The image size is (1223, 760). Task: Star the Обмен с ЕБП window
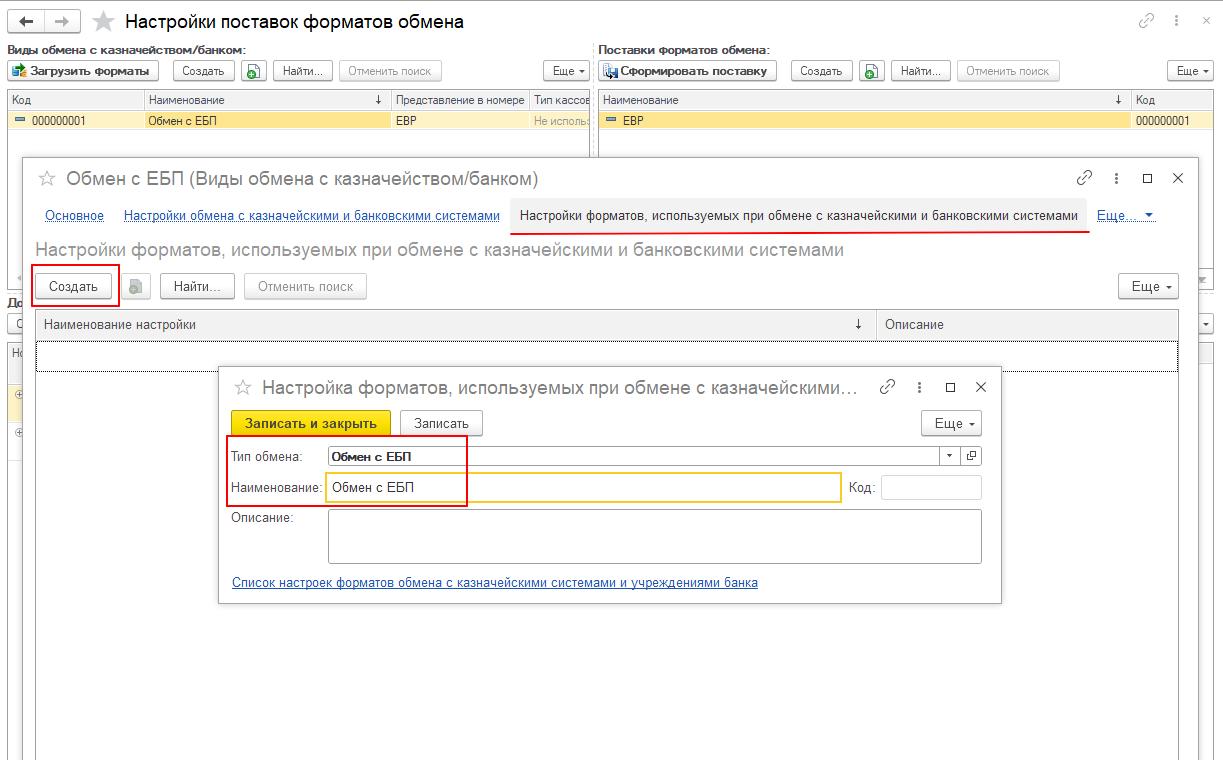click(x=46, y=179)
